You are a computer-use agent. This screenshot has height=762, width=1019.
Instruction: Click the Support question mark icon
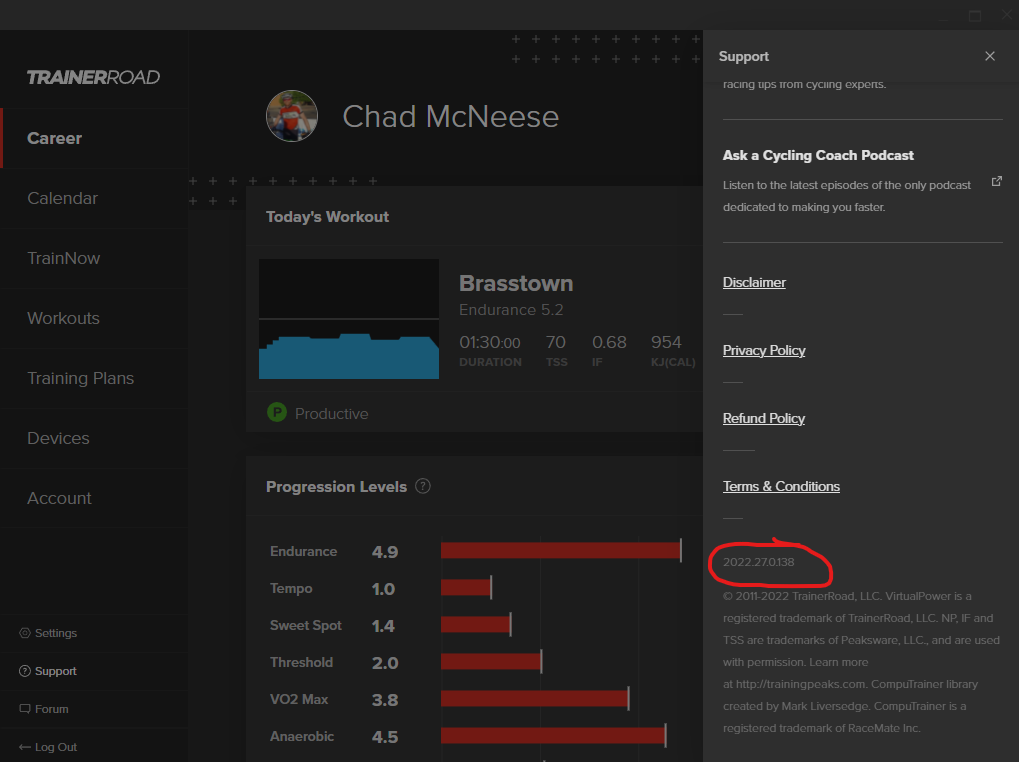[x=25, y=671]
